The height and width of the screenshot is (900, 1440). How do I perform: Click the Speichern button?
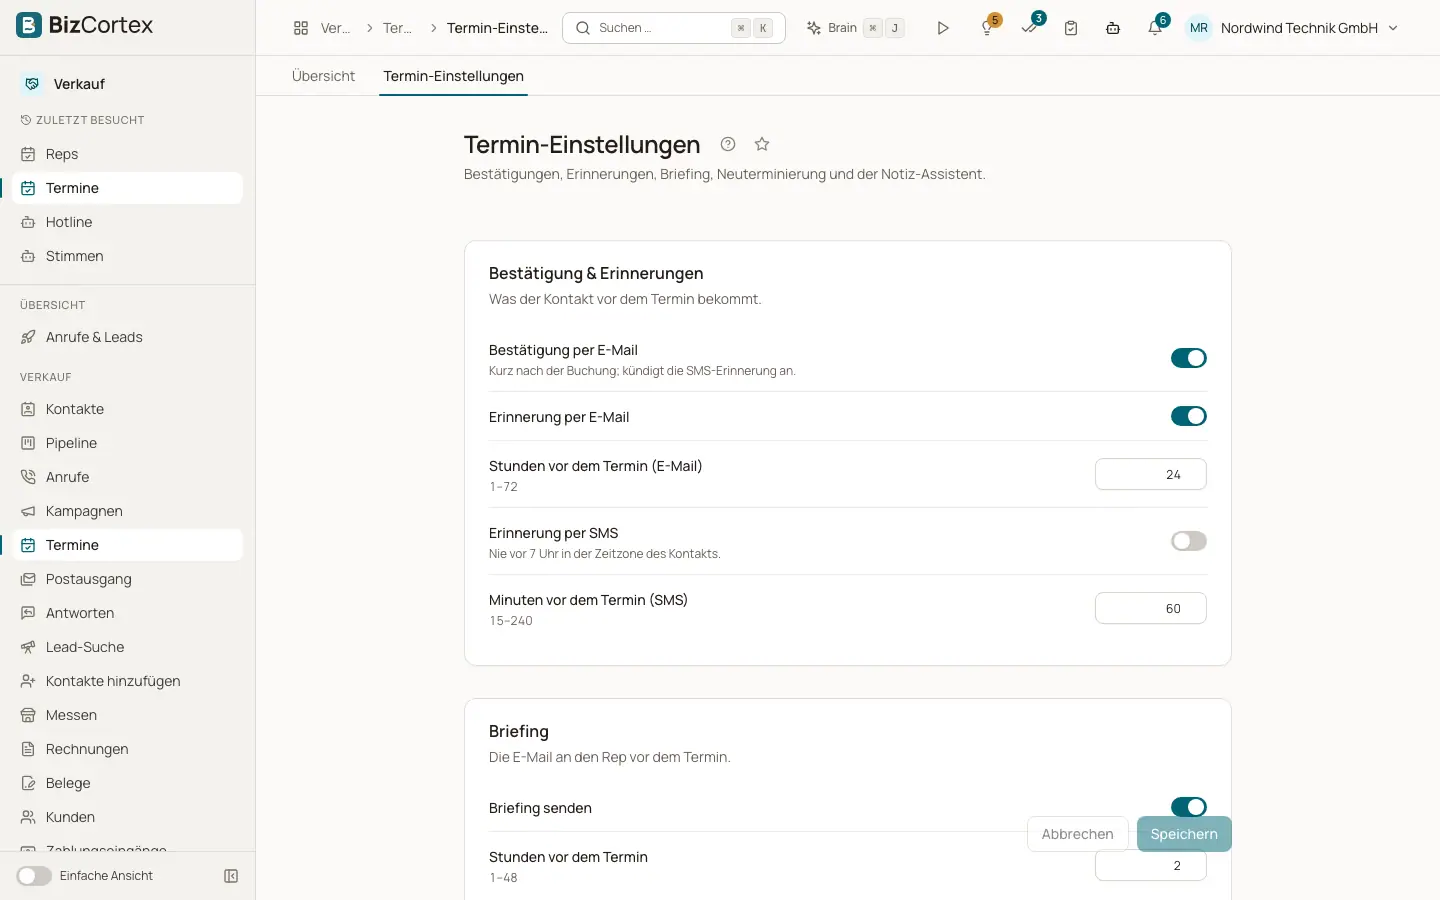point(1184,834)
